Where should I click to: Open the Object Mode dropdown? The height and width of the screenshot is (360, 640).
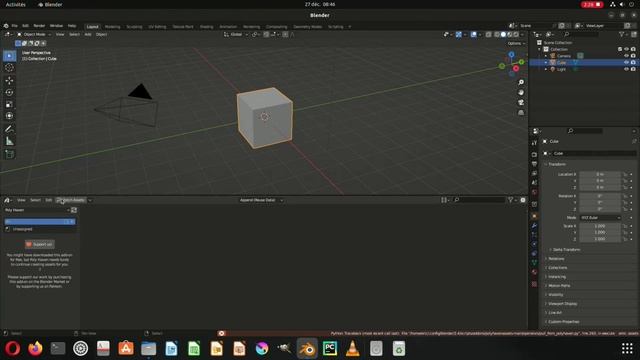pos(34,34)
